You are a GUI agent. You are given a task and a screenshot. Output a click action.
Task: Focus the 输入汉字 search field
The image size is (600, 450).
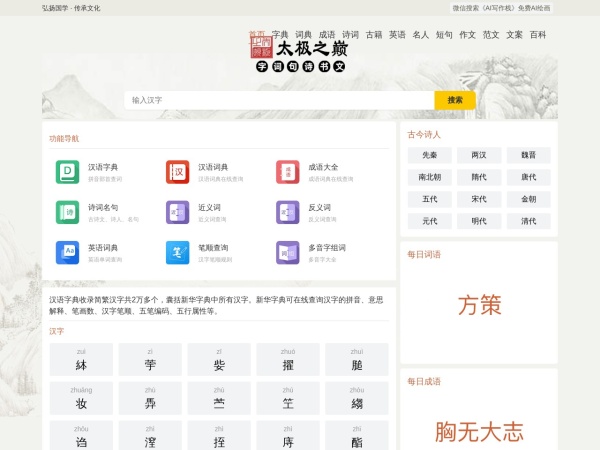[x=280, y=100]
